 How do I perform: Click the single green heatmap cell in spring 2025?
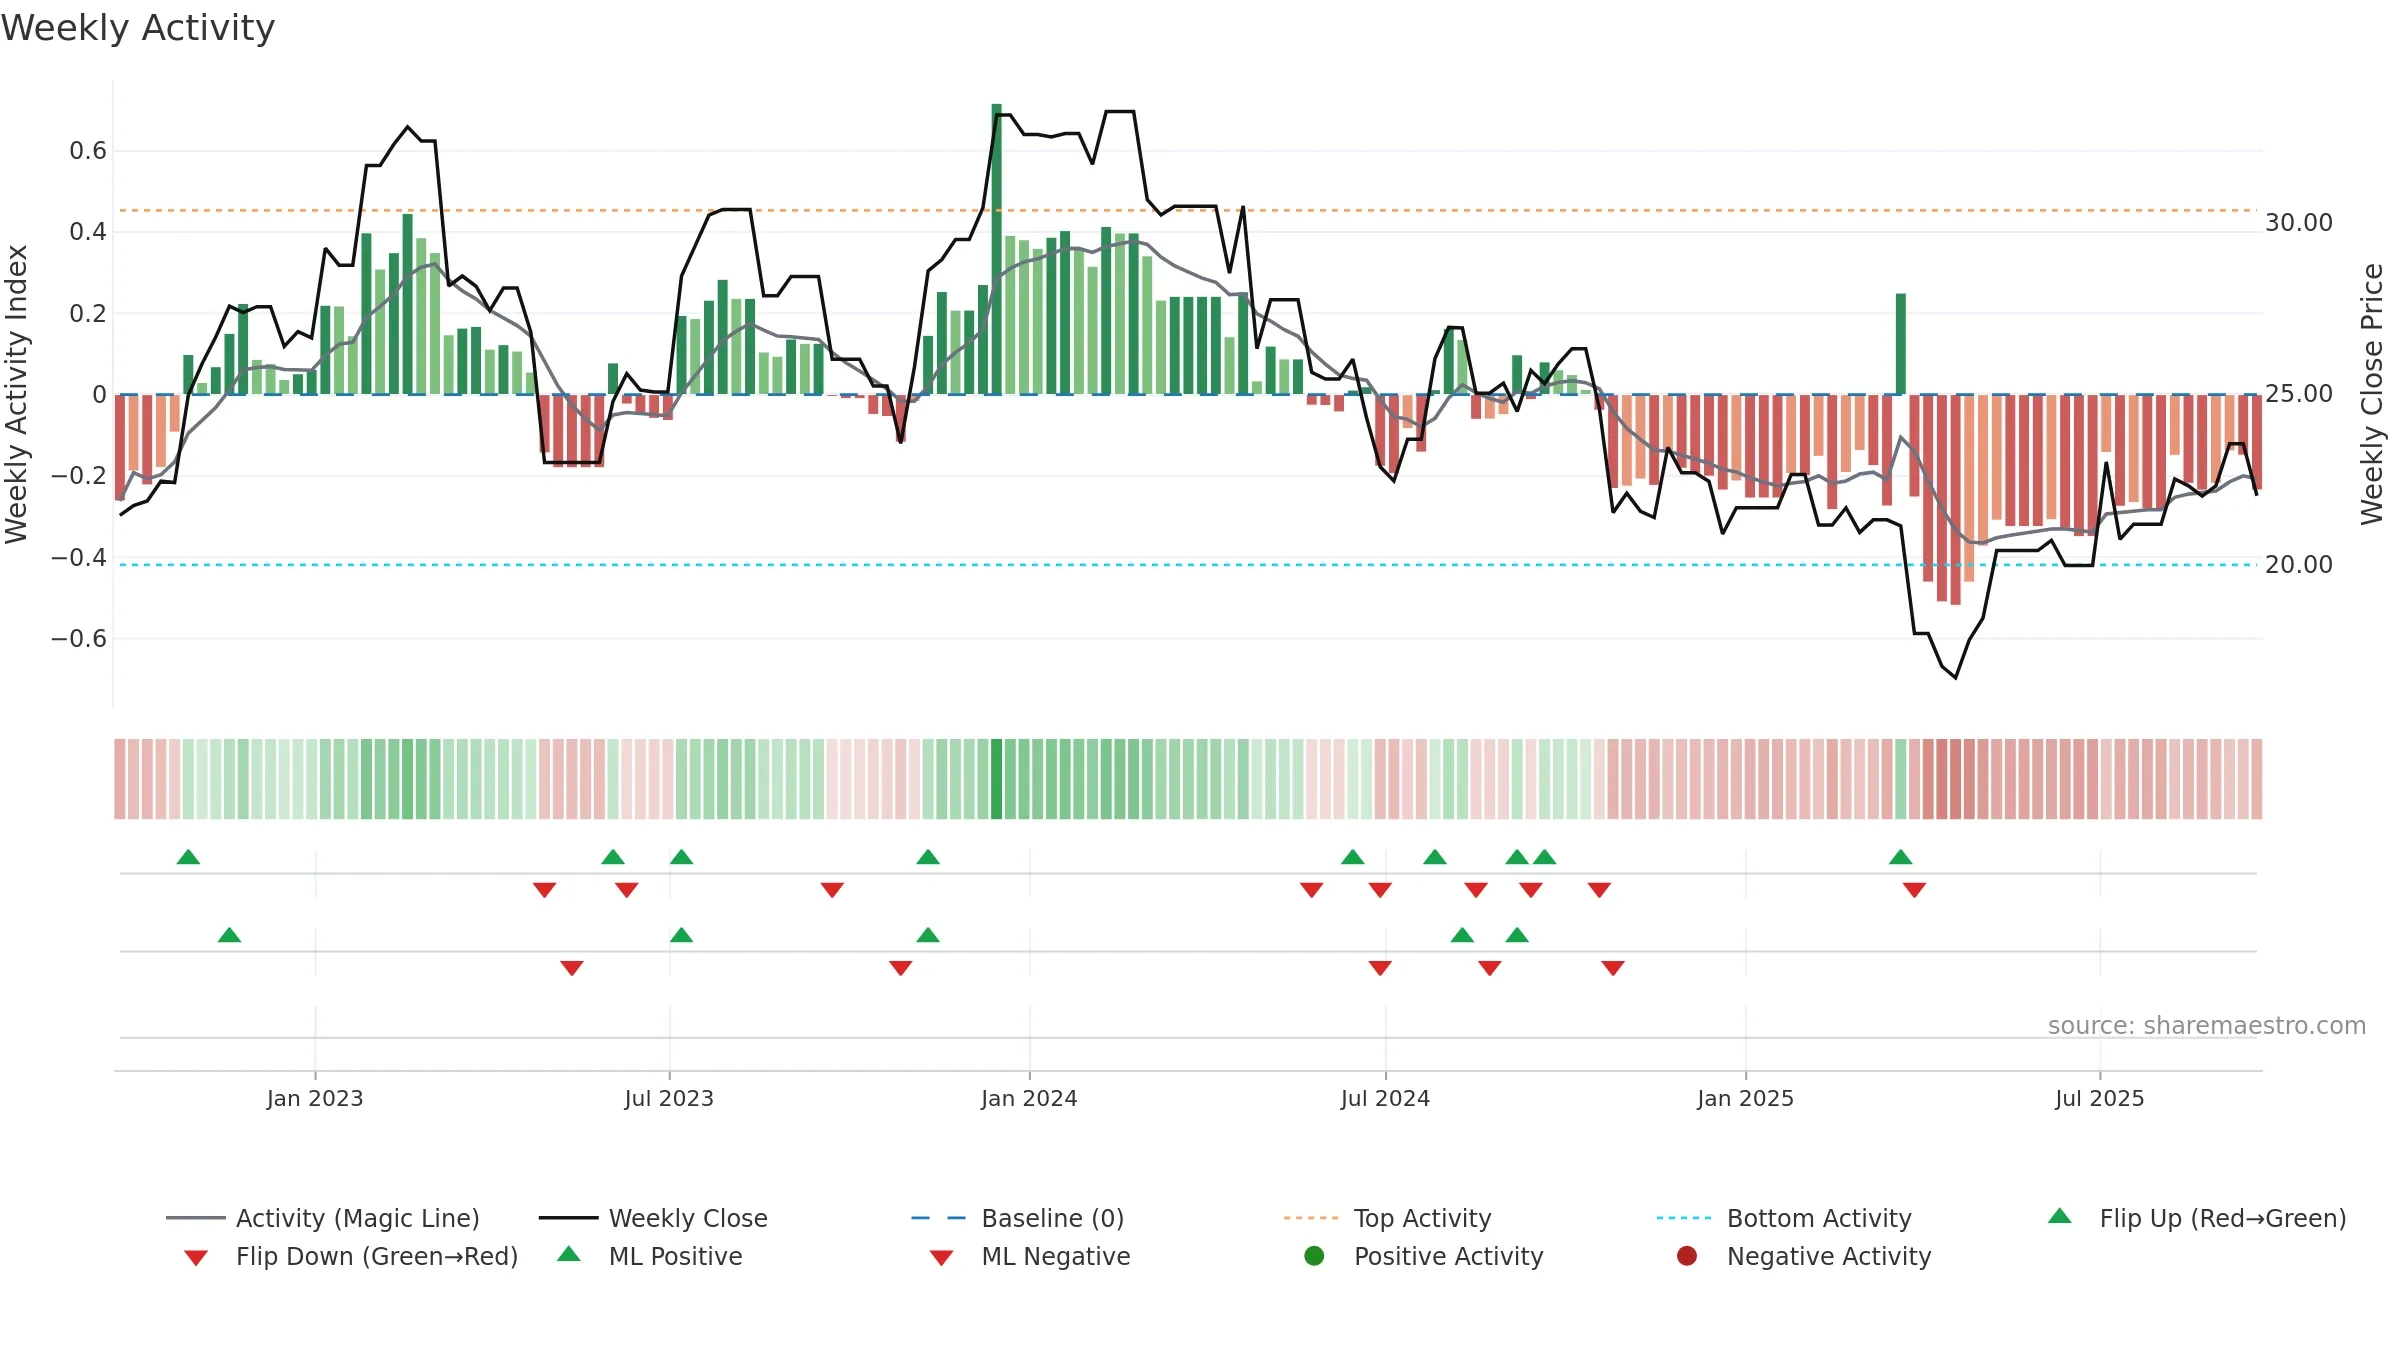click(1901, 779)
